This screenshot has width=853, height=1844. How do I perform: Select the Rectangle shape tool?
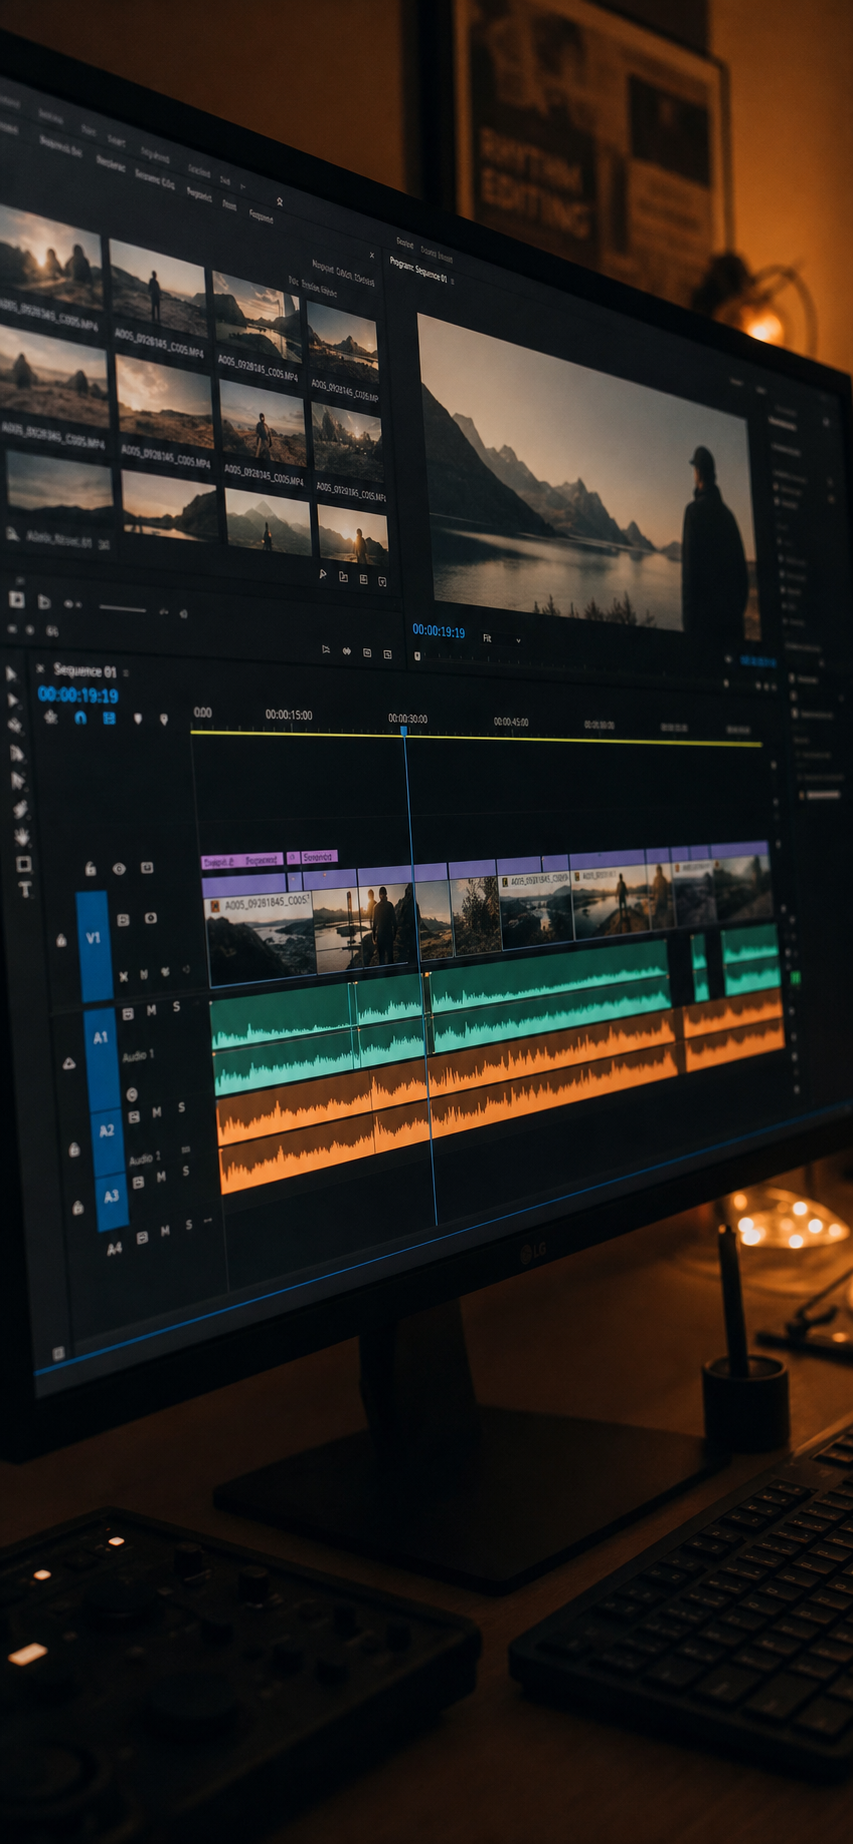pyautogui.click(x=24, y=864)
